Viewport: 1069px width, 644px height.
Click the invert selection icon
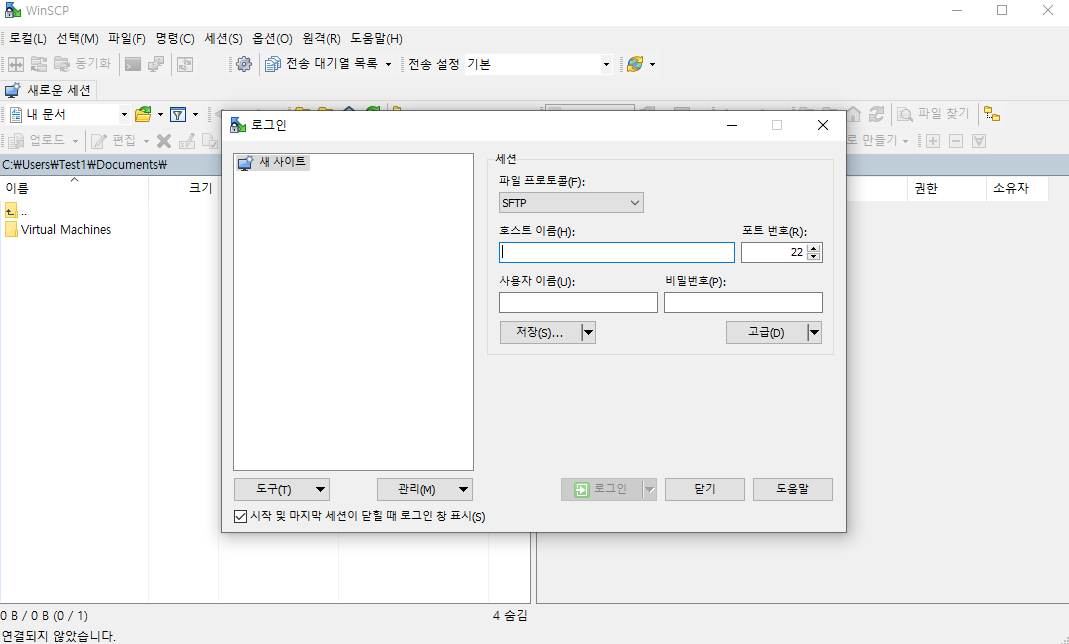pyautogui.click(x=979, y=141)
